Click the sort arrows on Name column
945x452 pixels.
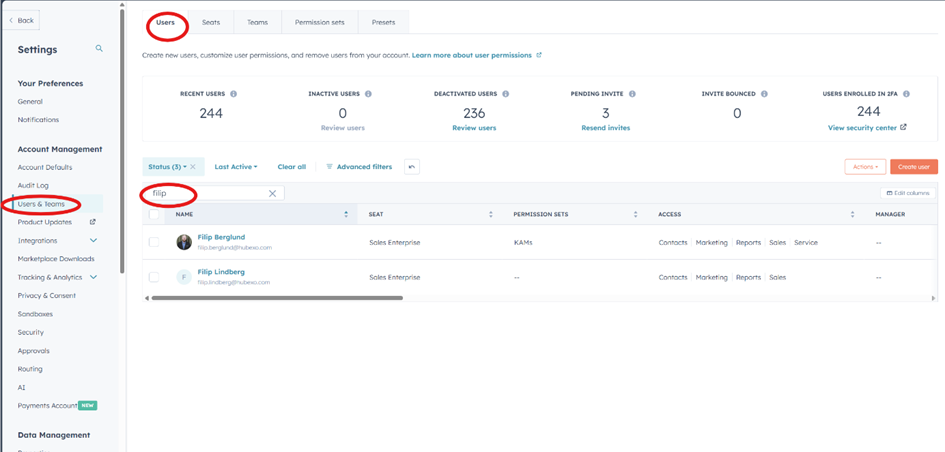pos(346,214)
